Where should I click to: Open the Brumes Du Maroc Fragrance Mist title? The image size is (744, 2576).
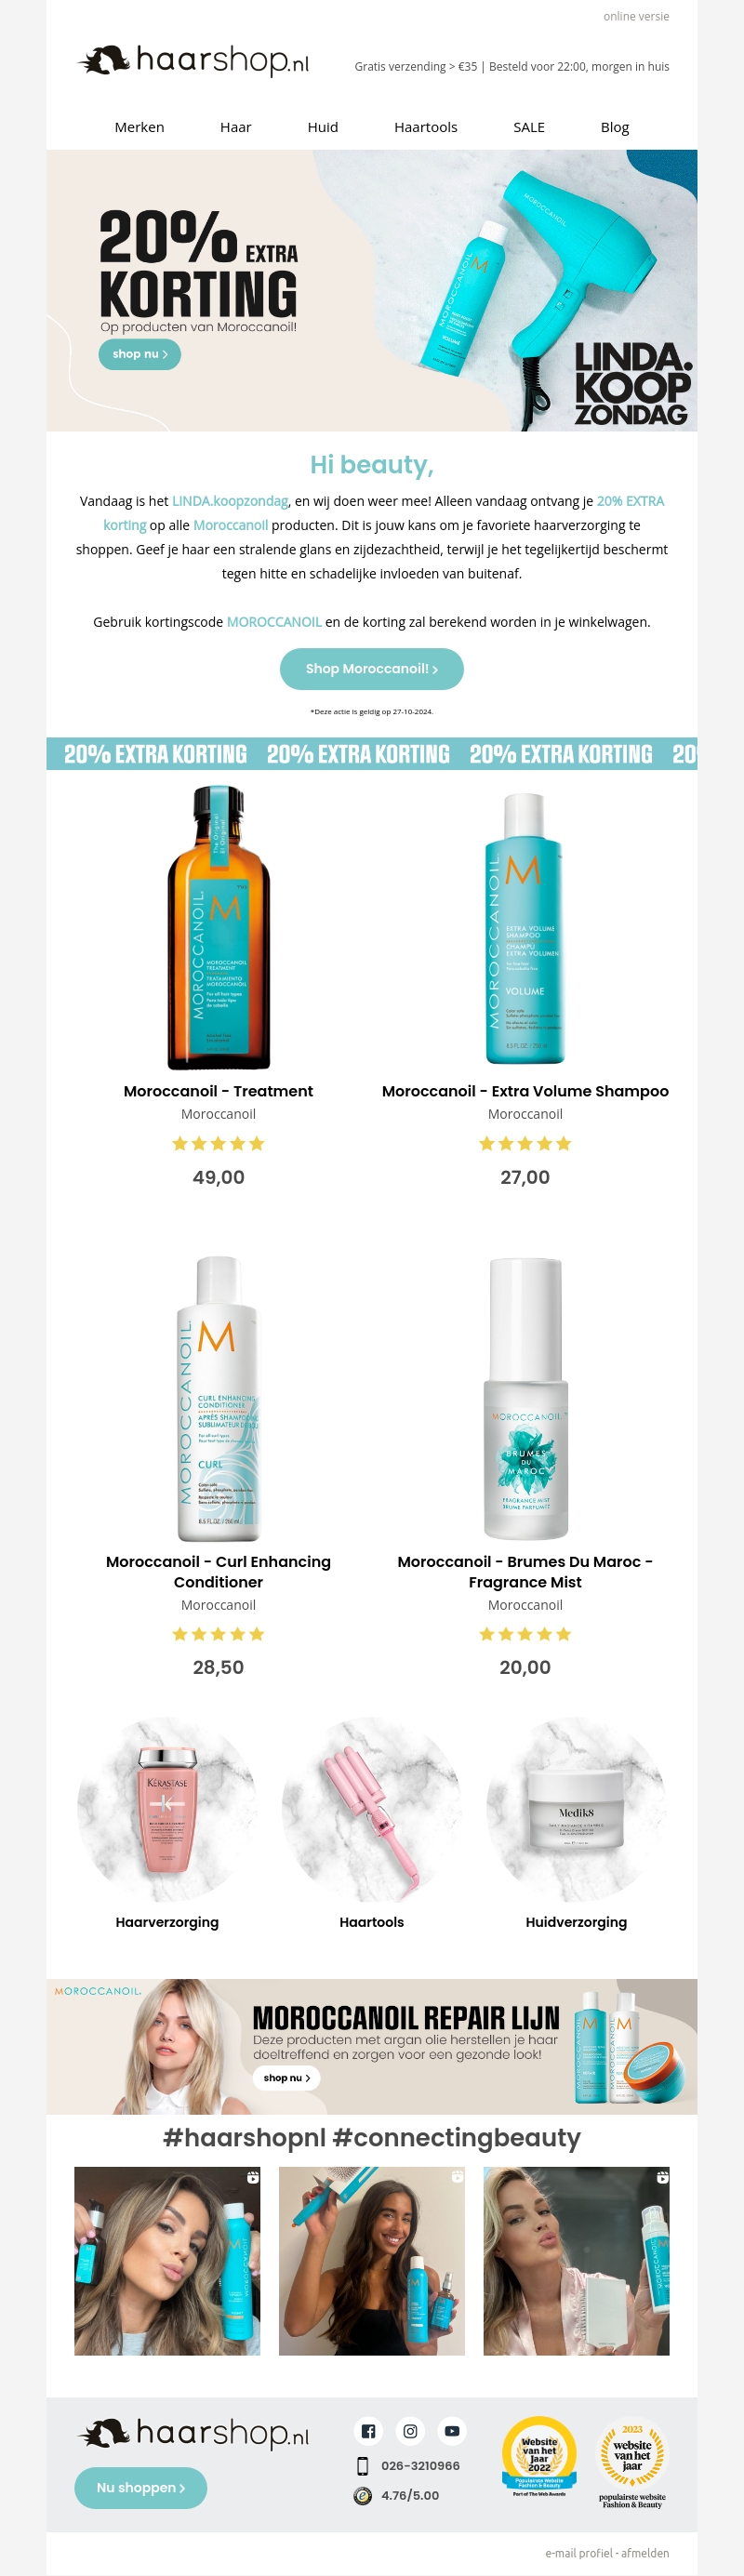coord(525,1572)
